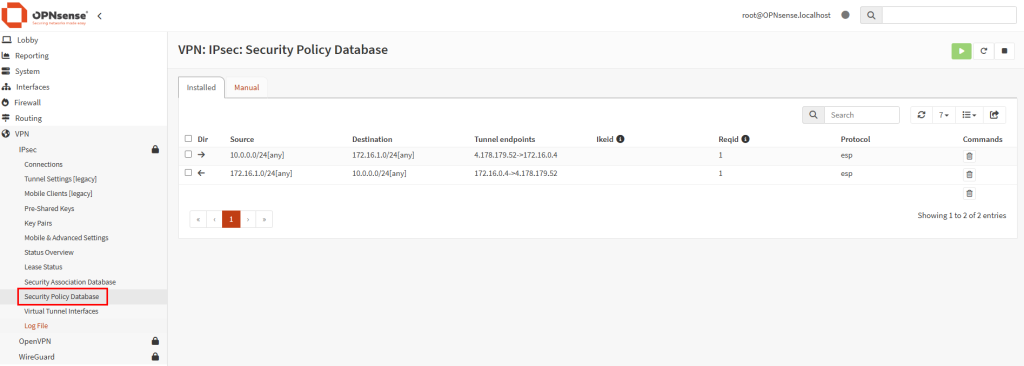
Task: Tick the checkbox for the 172.16.1.0/24 source row
Action: [x=188, y=173]
